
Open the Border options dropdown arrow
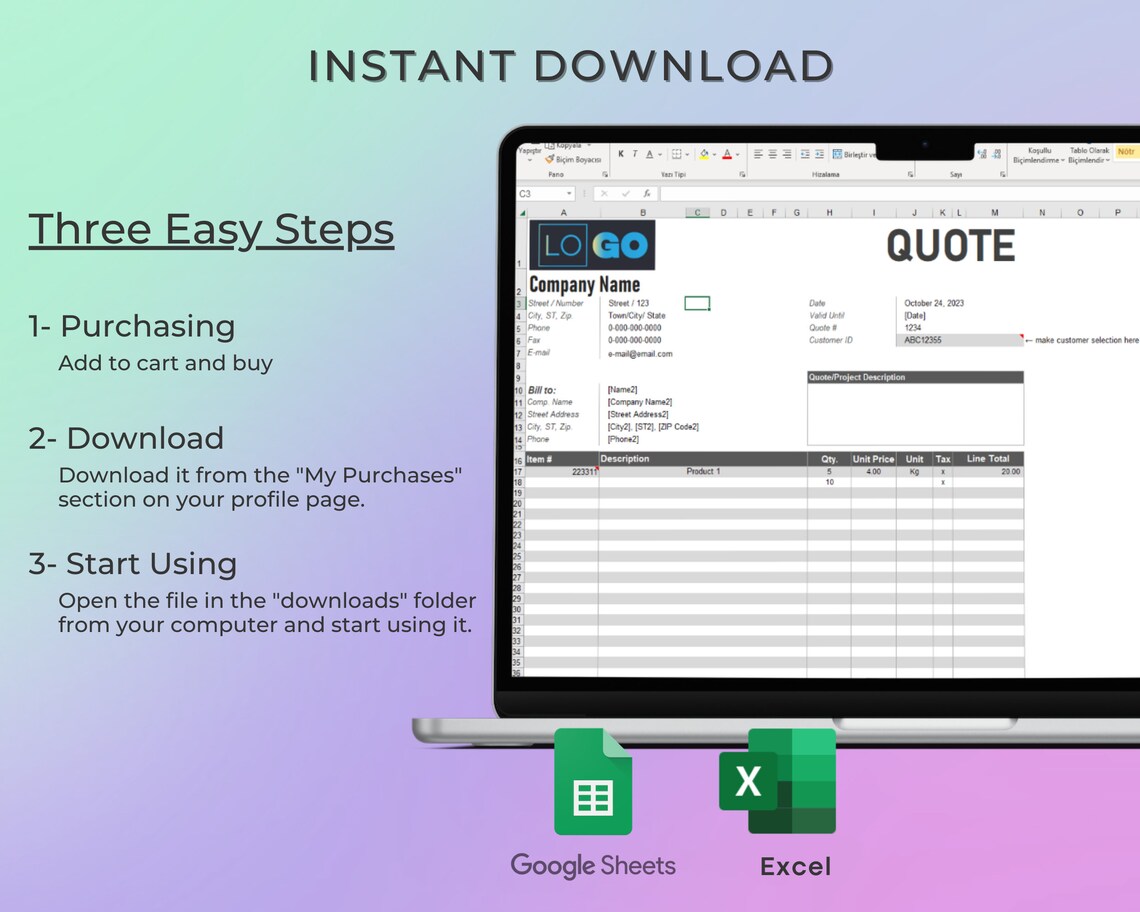pyautogui.click(x=687, y=154)
